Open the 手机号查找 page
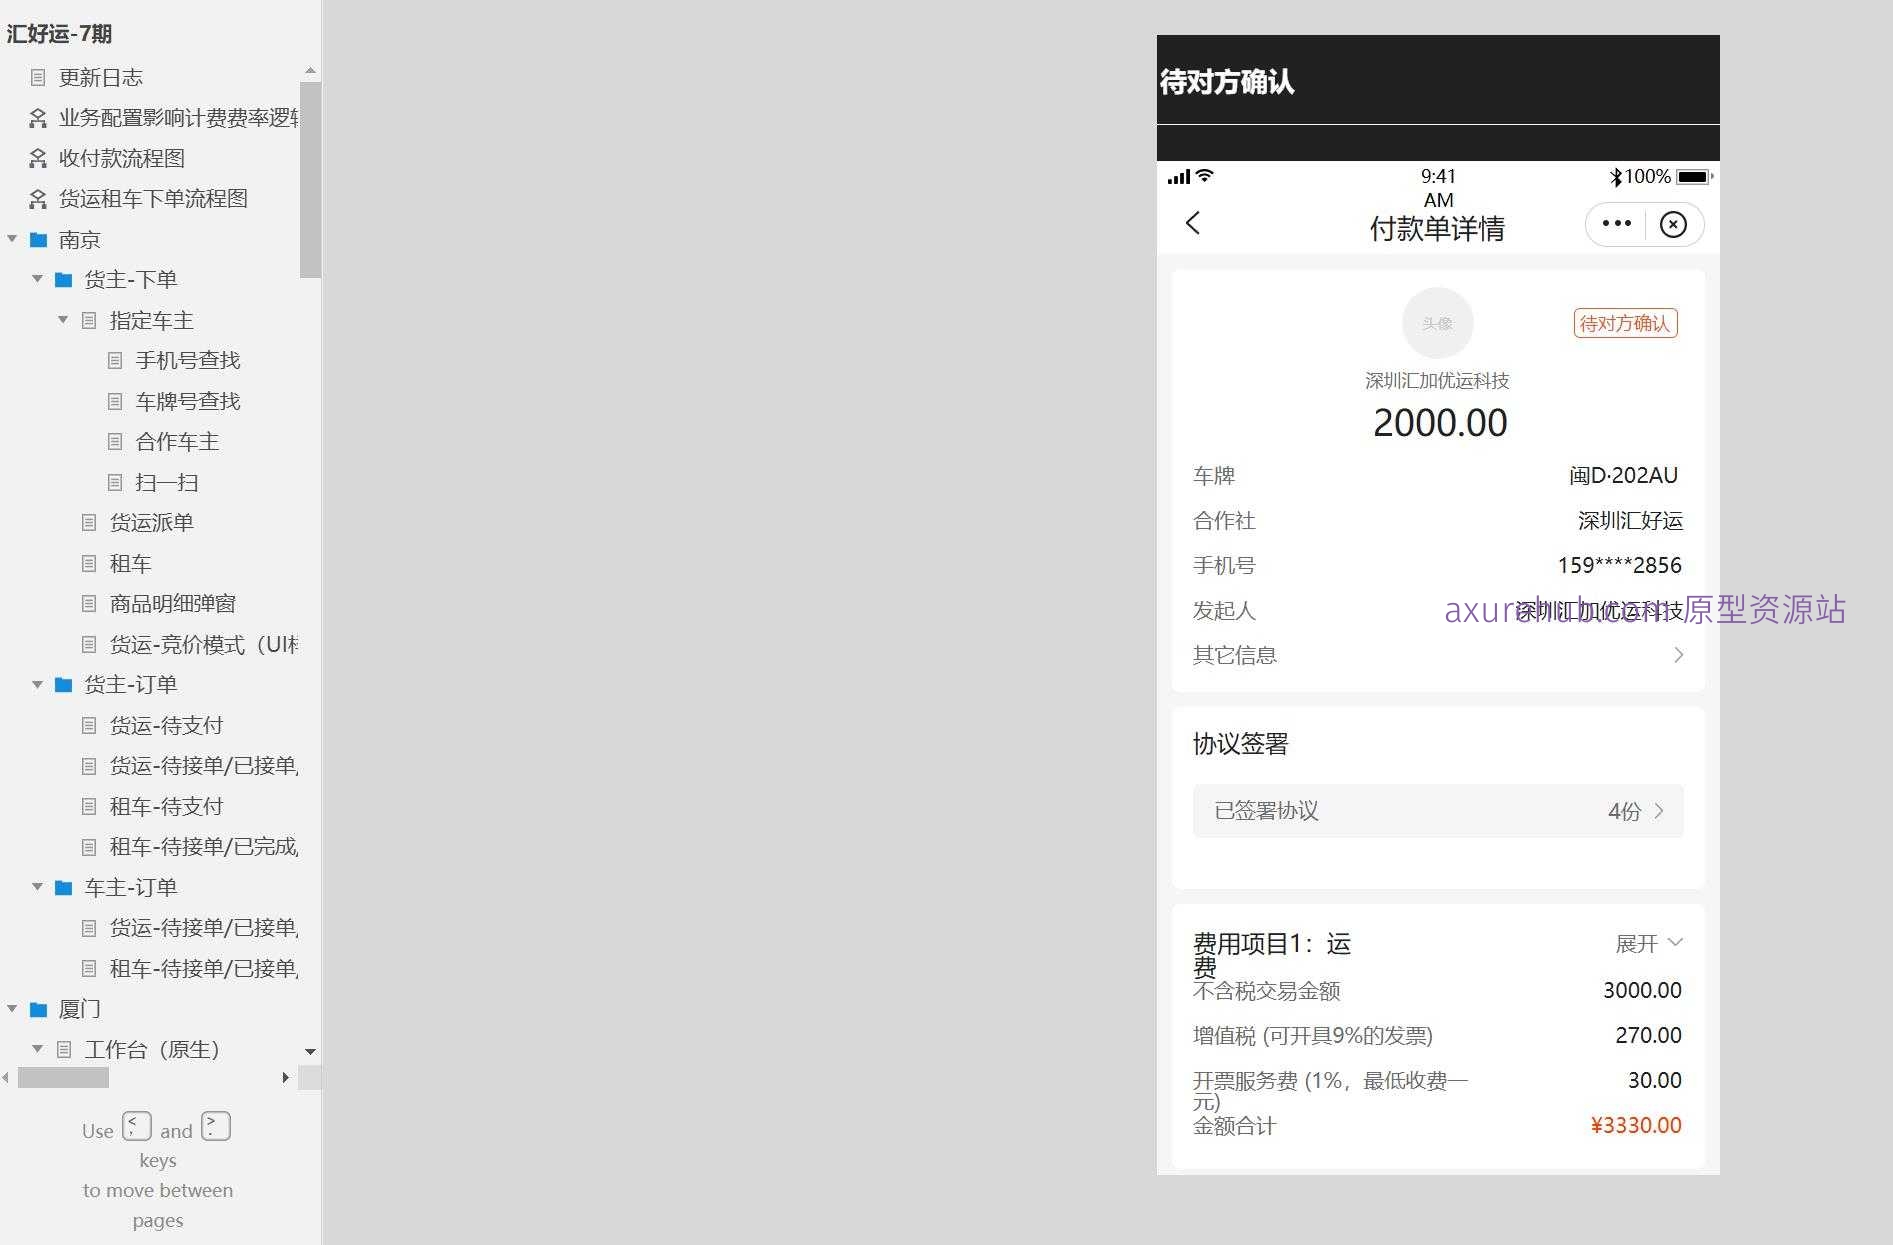This screenshot has height=1245, width=1893. [x=188, y=360]
